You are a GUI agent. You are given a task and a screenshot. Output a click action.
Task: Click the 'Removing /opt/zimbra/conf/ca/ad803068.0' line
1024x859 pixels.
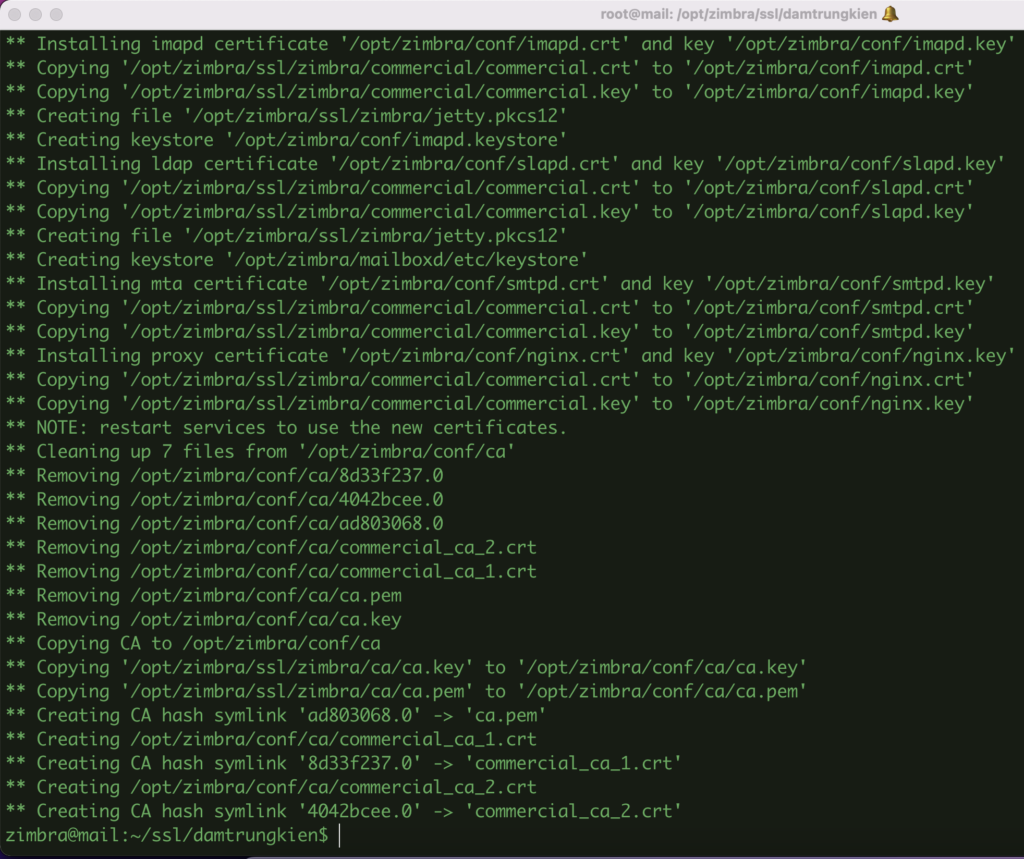(x=225, y=524)
